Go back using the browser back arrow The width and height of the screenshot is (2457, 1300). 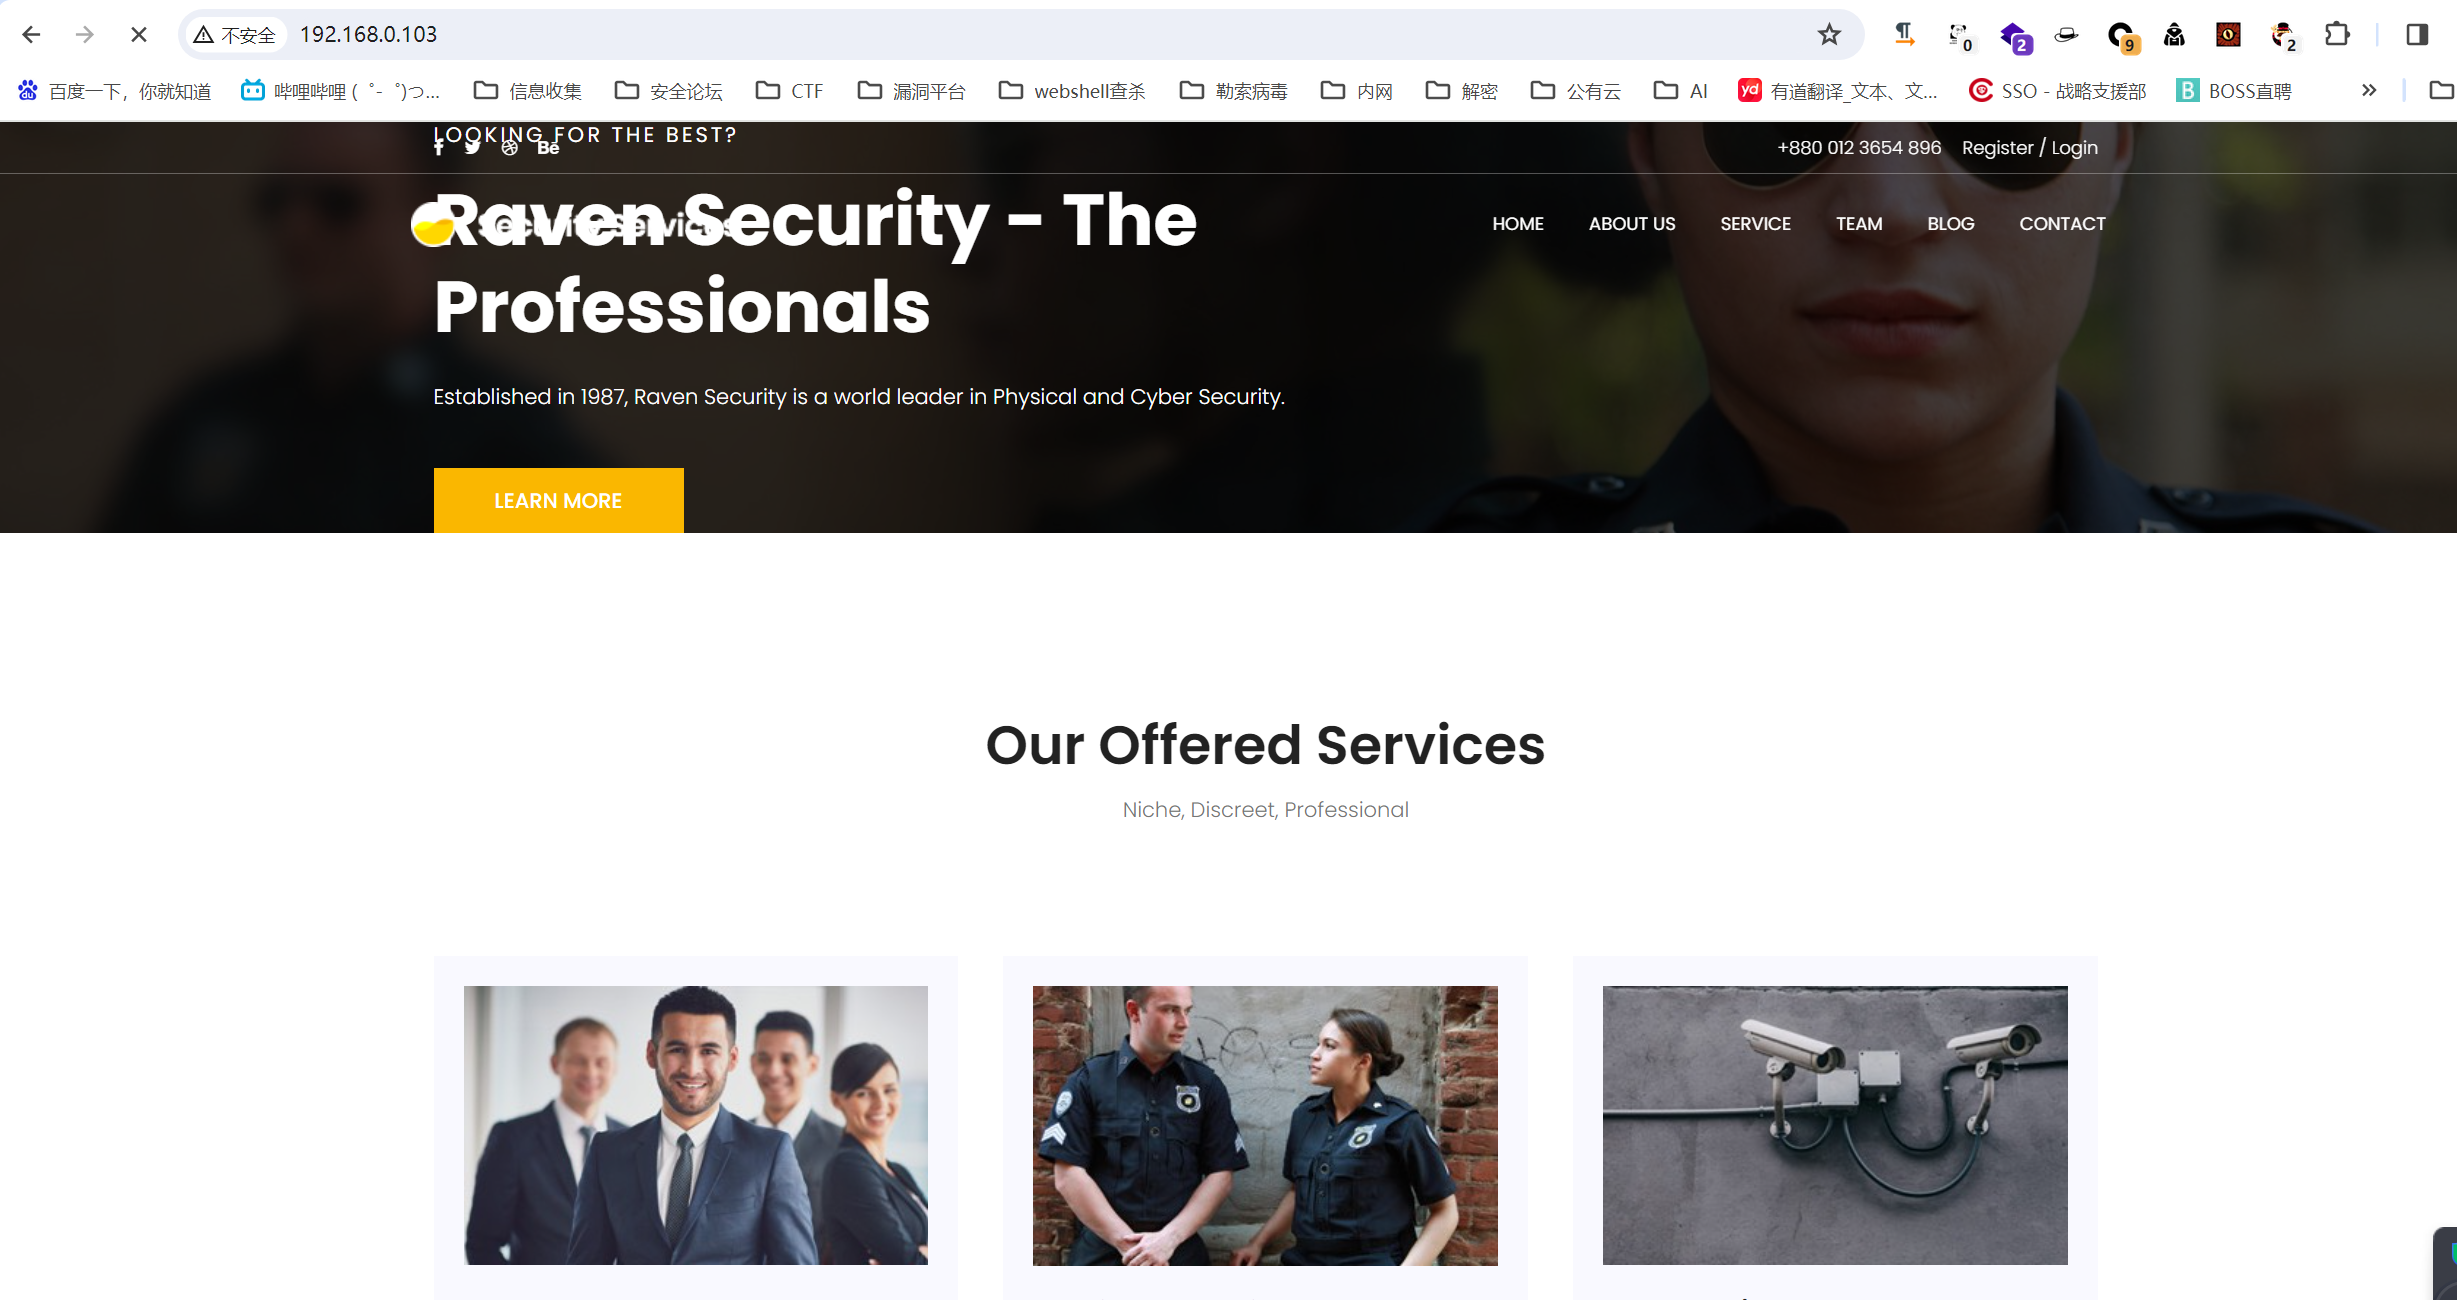coord(31,35)
